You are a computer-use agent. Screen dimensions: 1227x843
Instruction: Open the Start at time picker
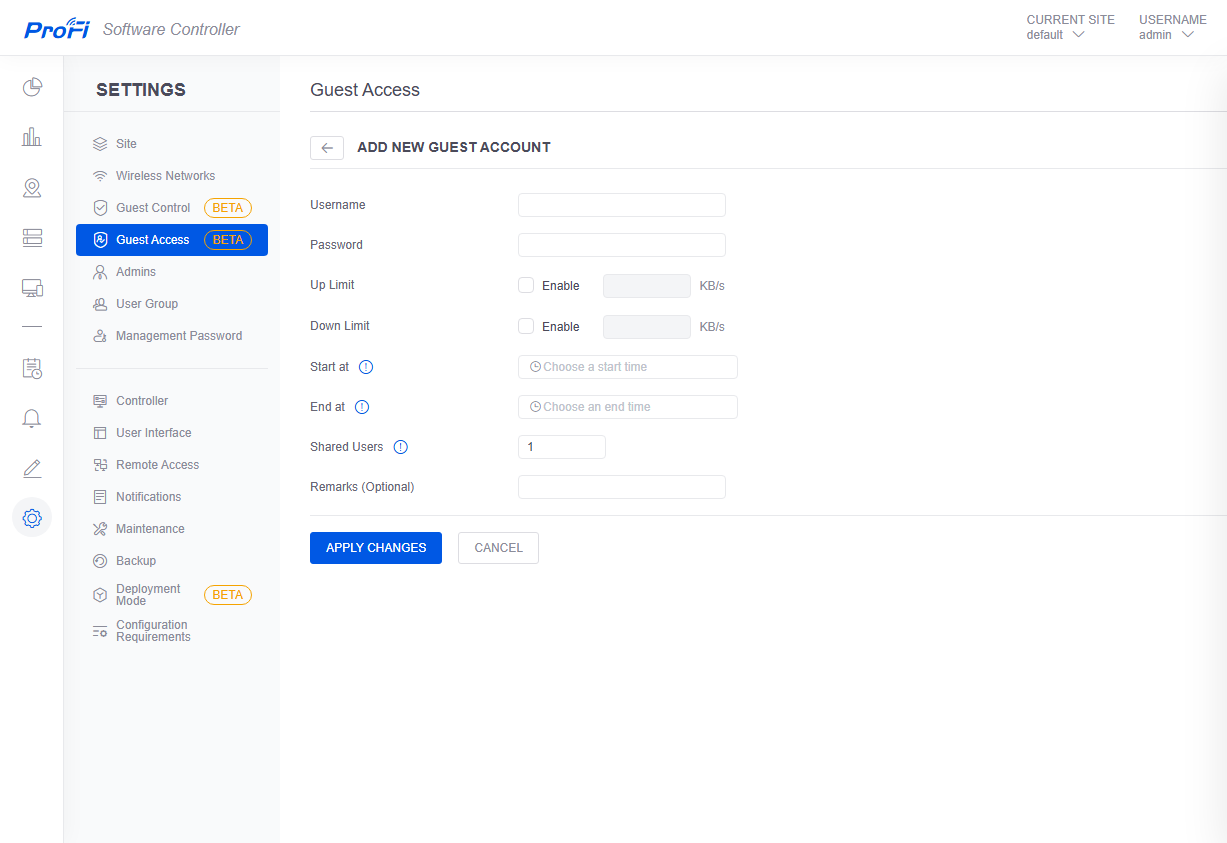click(x=628, y=367)
